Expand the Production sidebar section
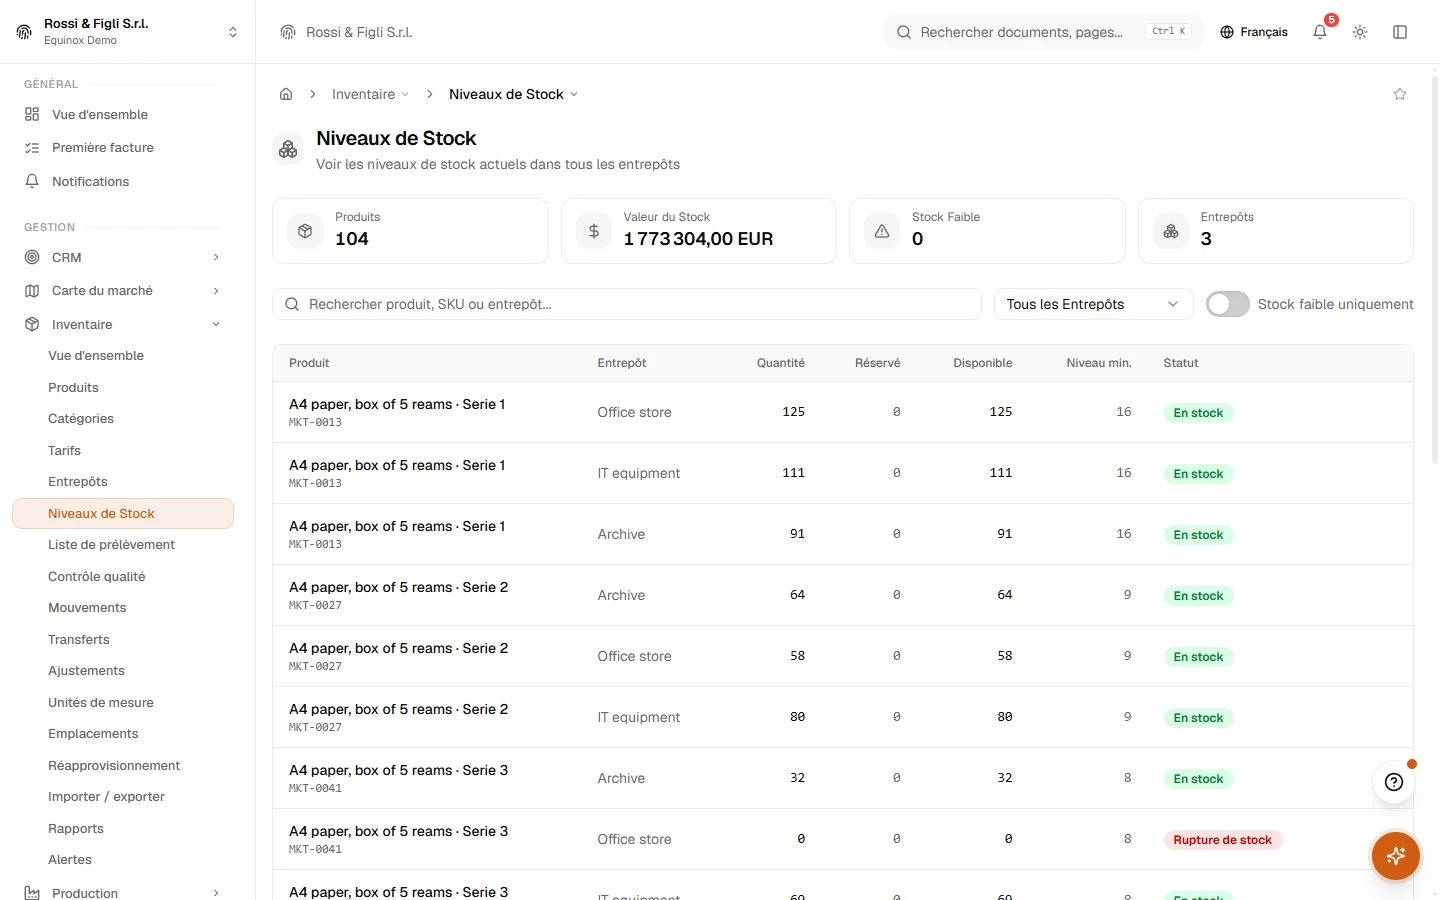This screenshot has height=900, width=1440. pos(216,893)
